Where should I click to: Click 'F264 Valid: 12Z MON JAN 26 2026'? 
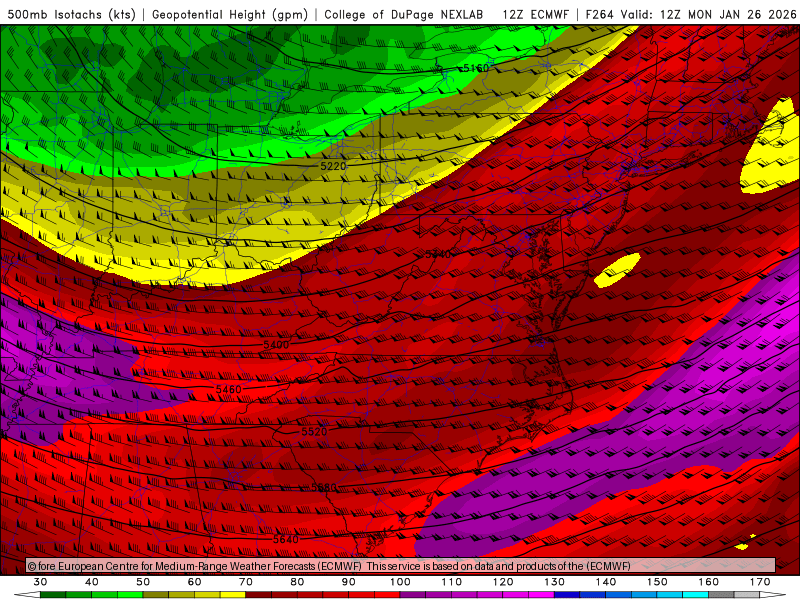click(691, 15)
